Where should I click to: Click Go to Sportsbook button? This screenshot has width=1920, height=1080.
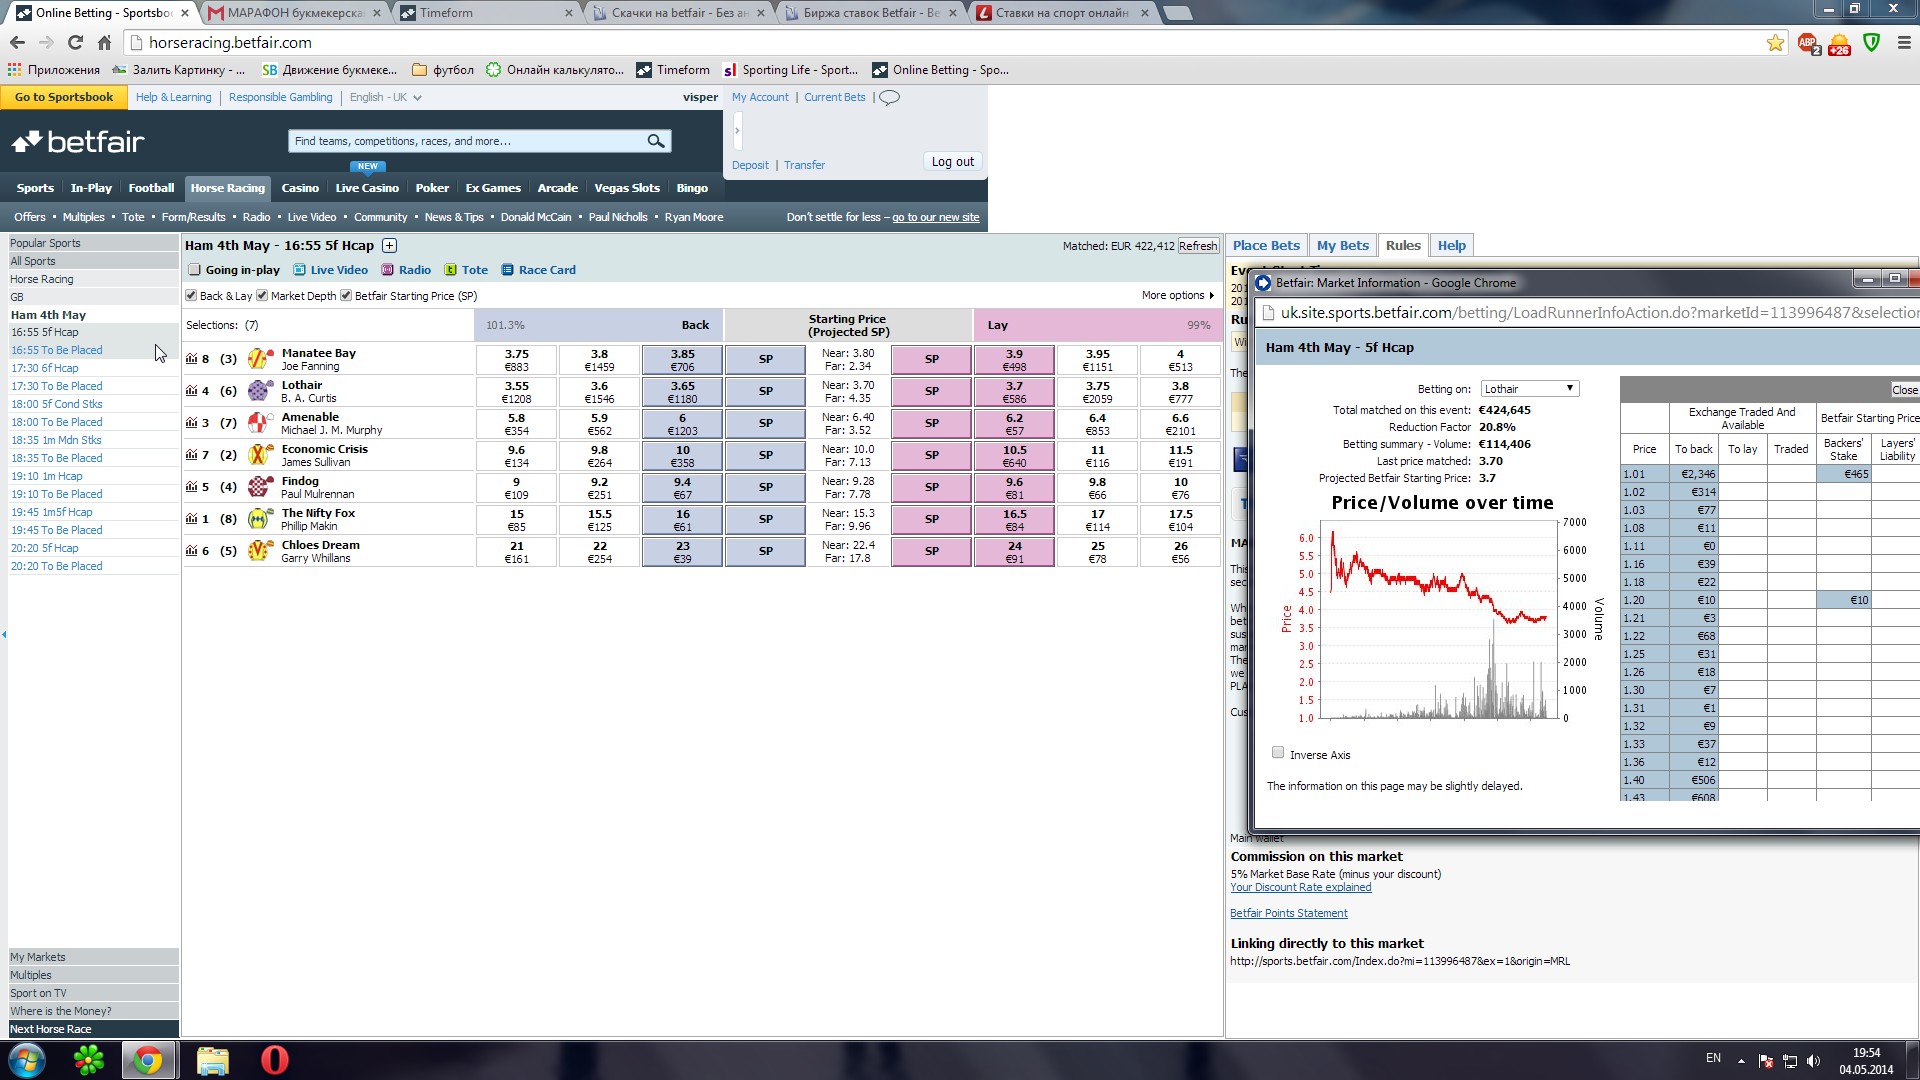64,97
